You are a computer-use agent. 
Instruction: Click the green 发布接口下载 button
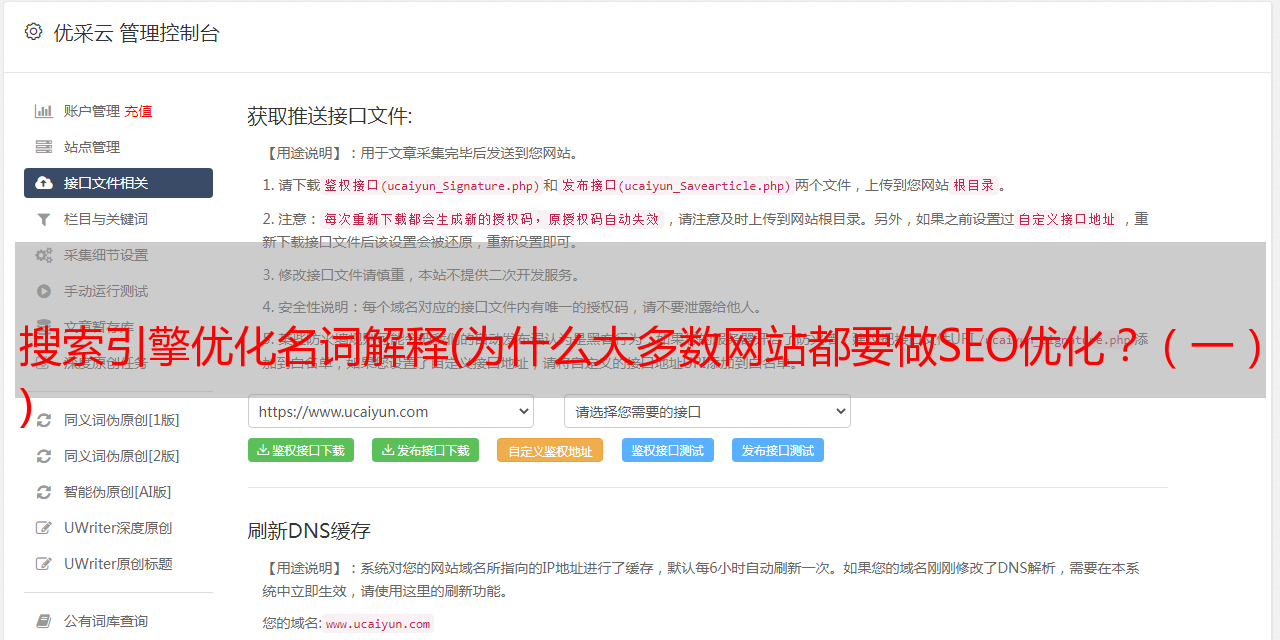pyautogui.click(x=425, y=450)
